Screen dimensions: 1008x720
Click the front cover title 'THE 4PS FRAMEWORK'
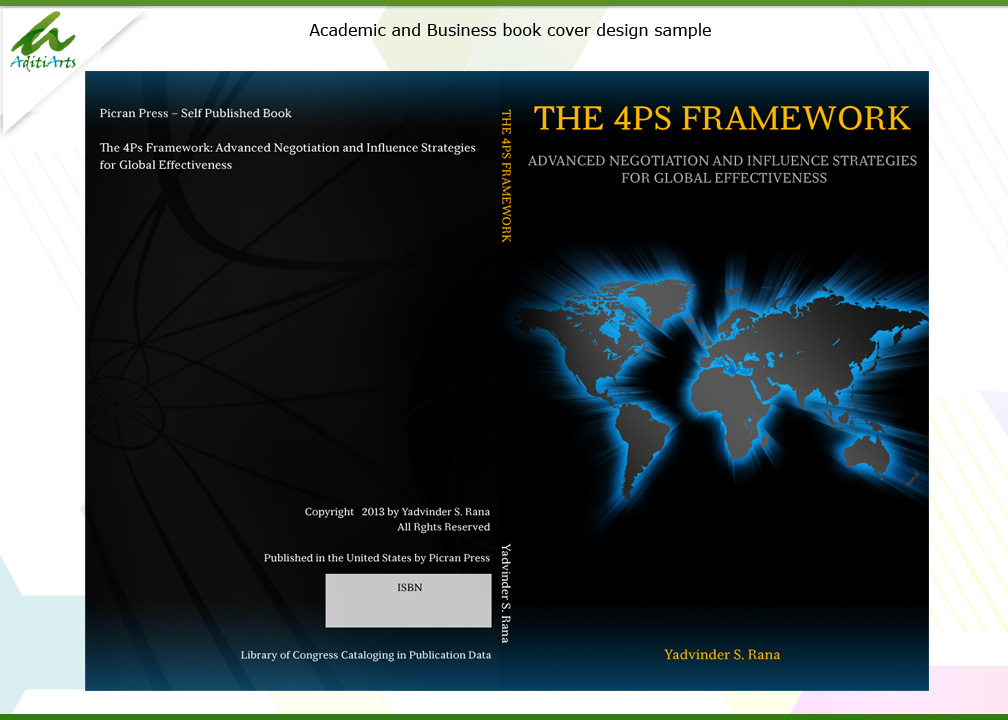tap(721, 118)
